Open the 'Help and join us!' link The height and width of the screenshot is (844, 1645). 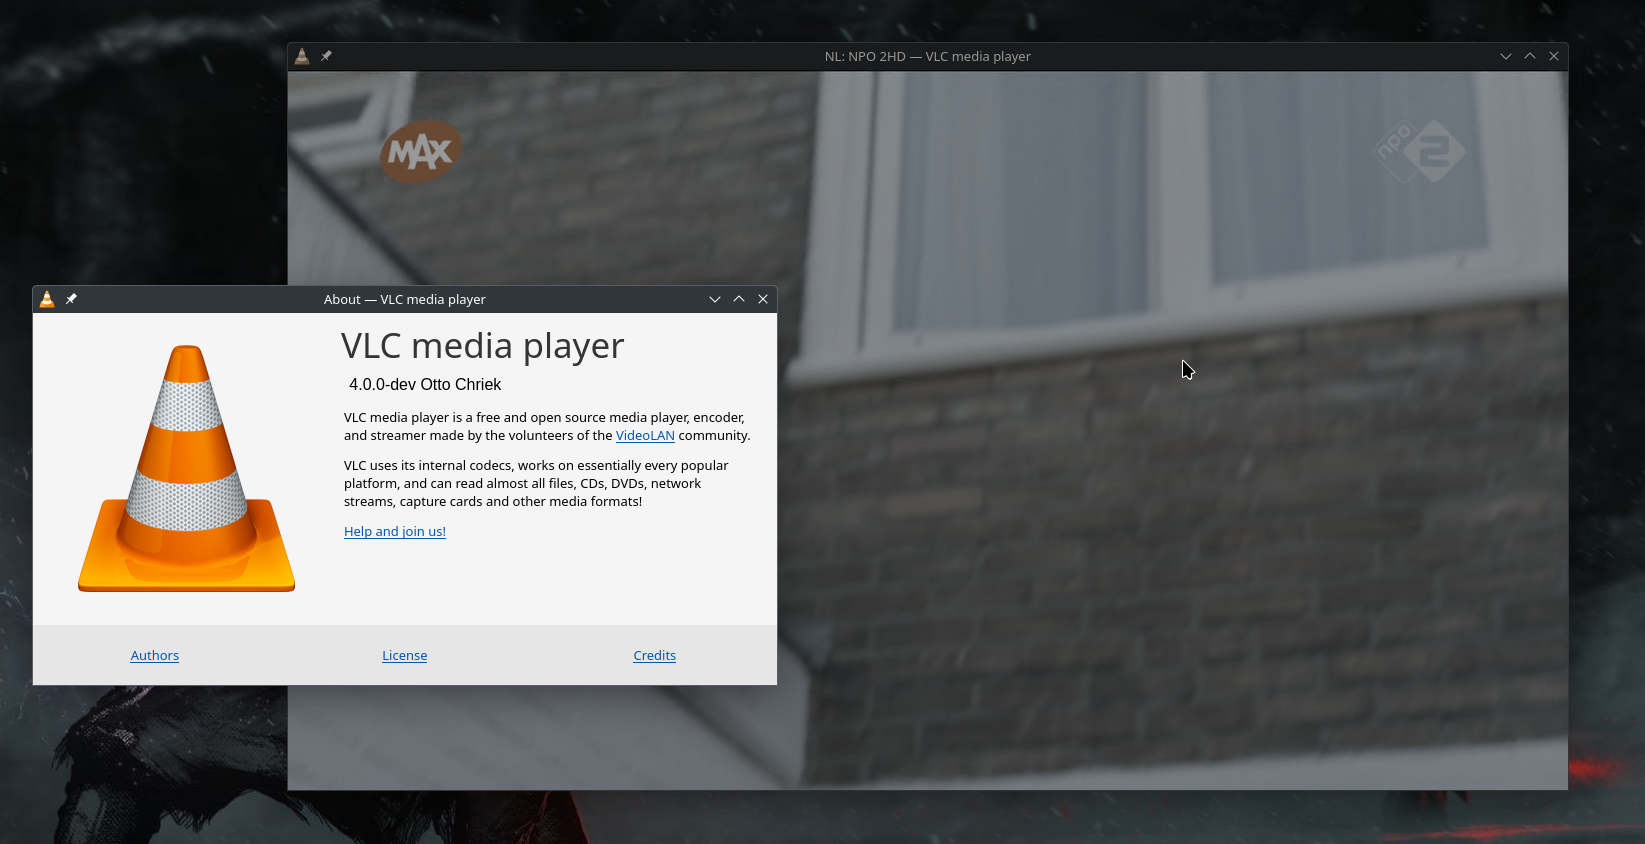pyautogui.click(x=395, y=532)
